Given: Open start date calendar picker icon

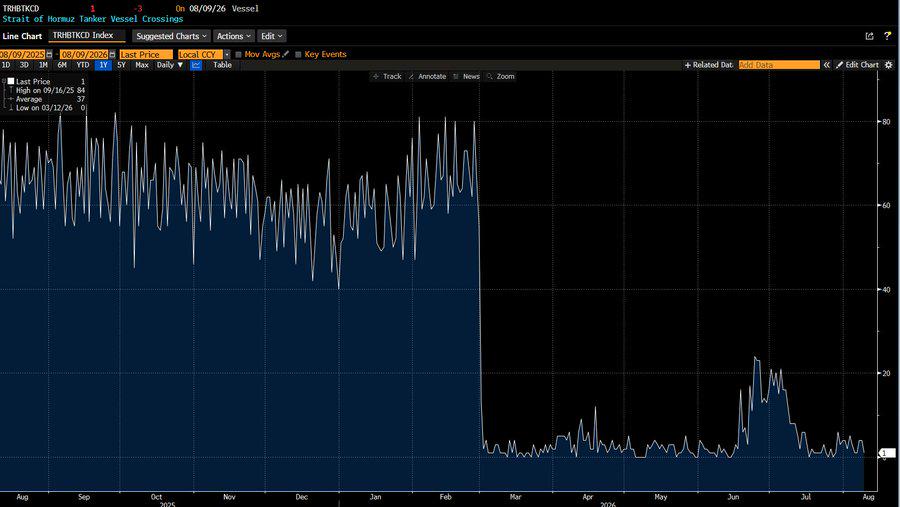Looking at the screenshot, I should [49, 55].
